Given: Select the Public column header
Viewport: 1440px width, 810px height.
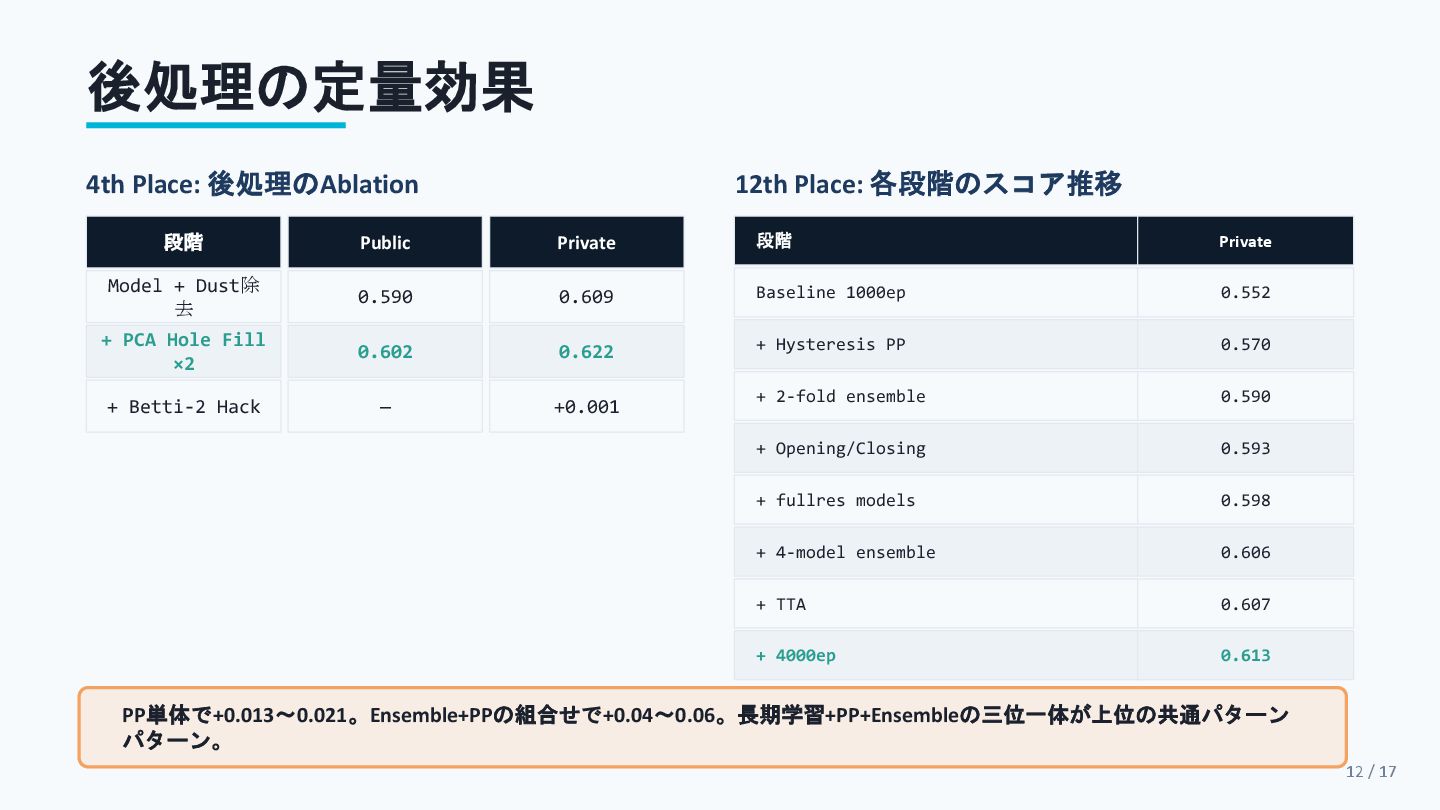Looking at the screenshot, I should pyautogui.click(x=385, y=243).
